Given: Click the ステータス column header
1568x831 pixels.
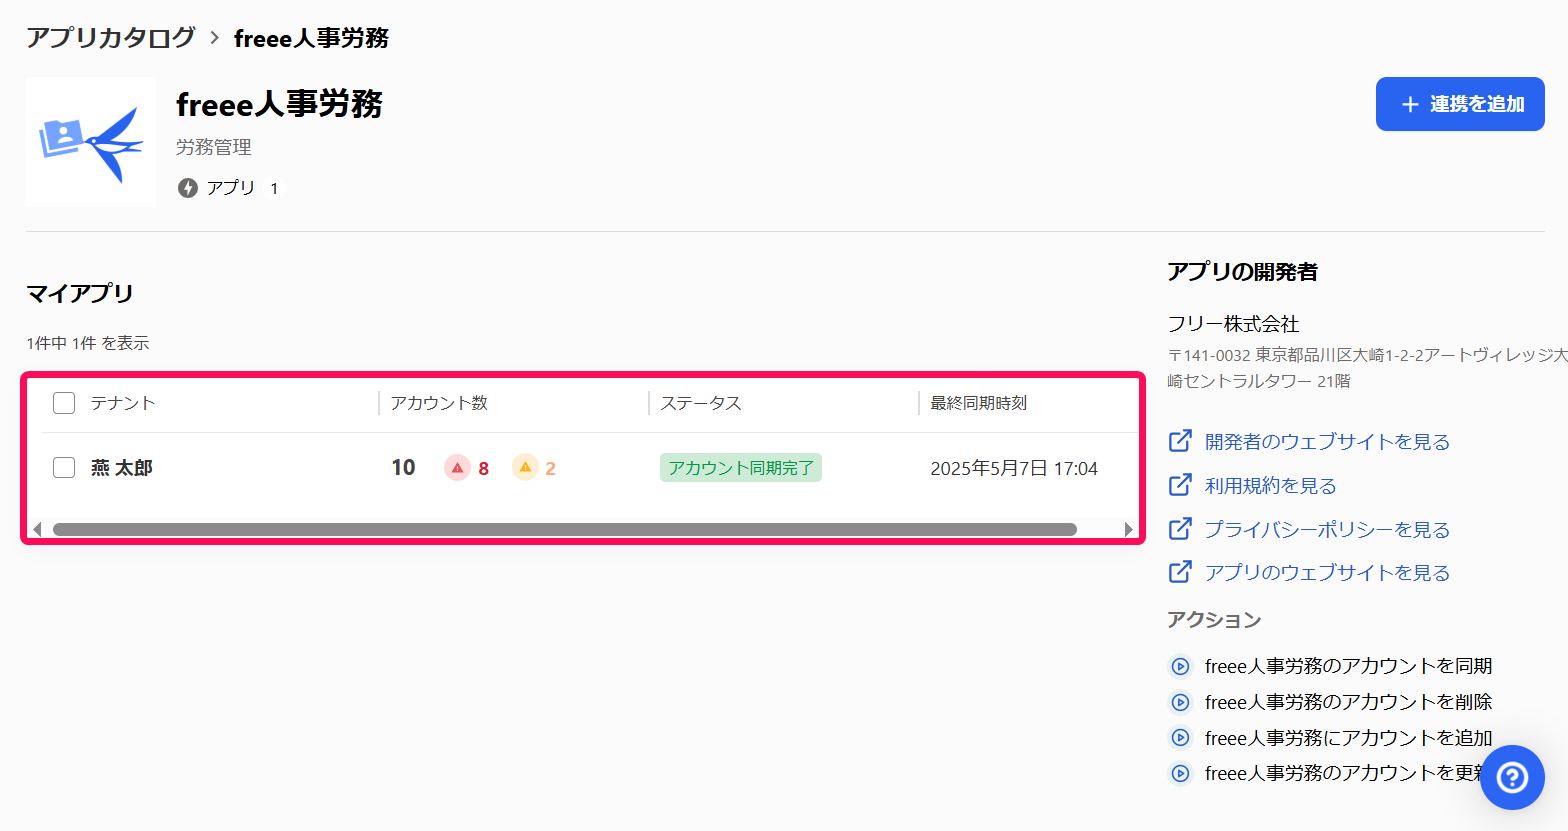Looking at the screenshot, I should 701,403.
